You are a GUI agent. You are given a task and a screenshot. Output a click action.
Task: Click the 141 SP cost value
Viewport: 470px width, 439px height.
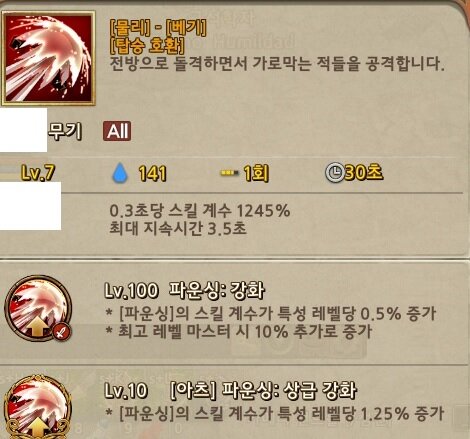point(152,173)
